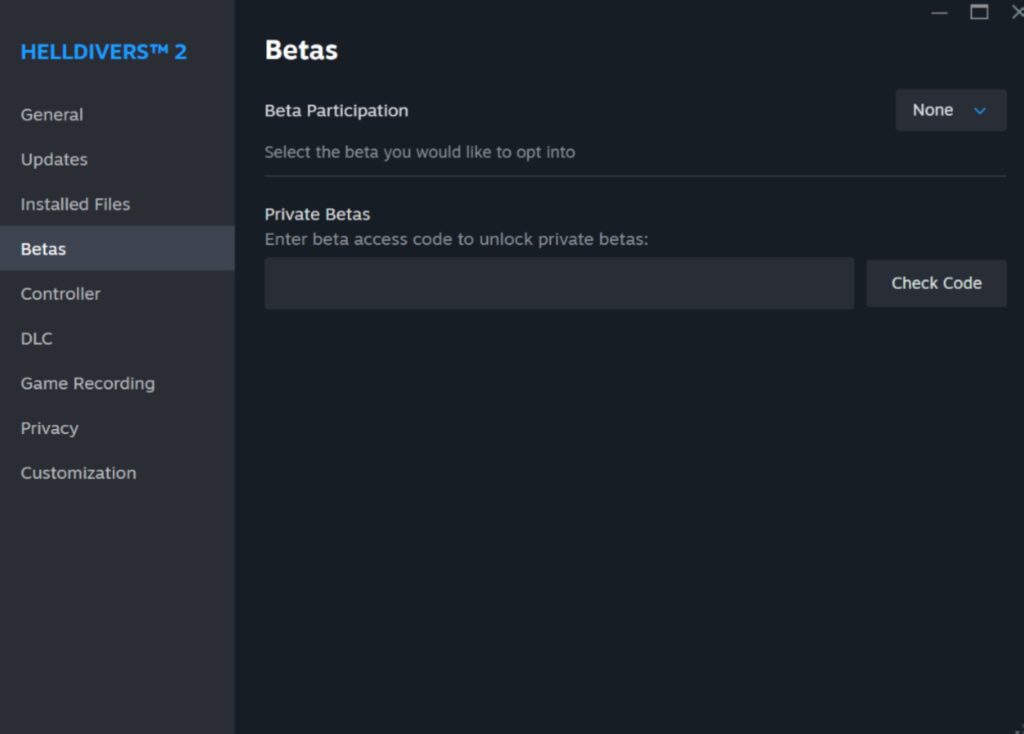Select the Customization section
The width and height of the screenshot is (1024, 734).
(78, 472)
